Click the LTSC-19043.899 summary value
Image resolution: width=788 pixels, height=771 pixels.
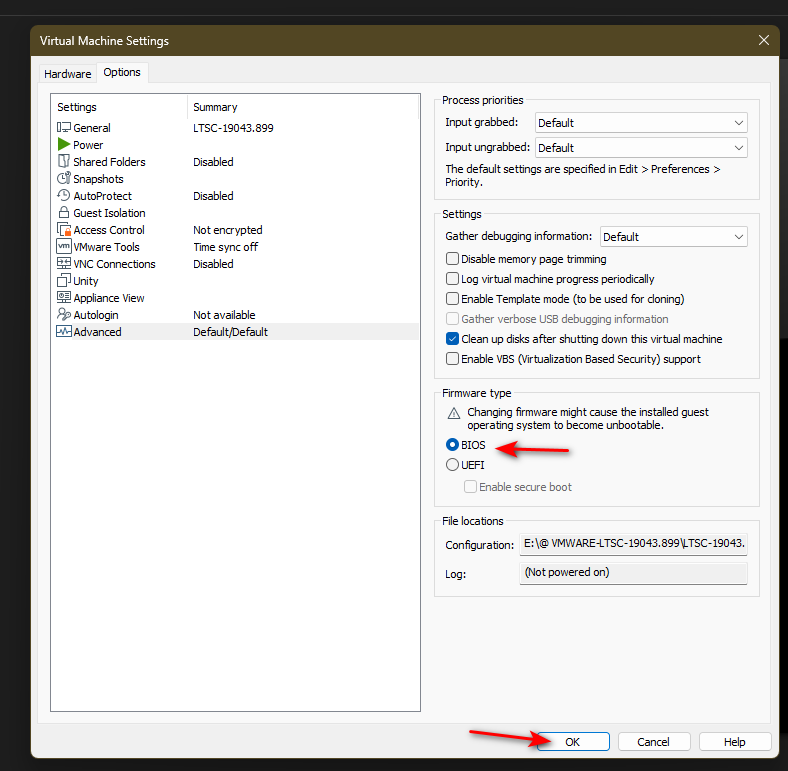(x=233, y=128)
